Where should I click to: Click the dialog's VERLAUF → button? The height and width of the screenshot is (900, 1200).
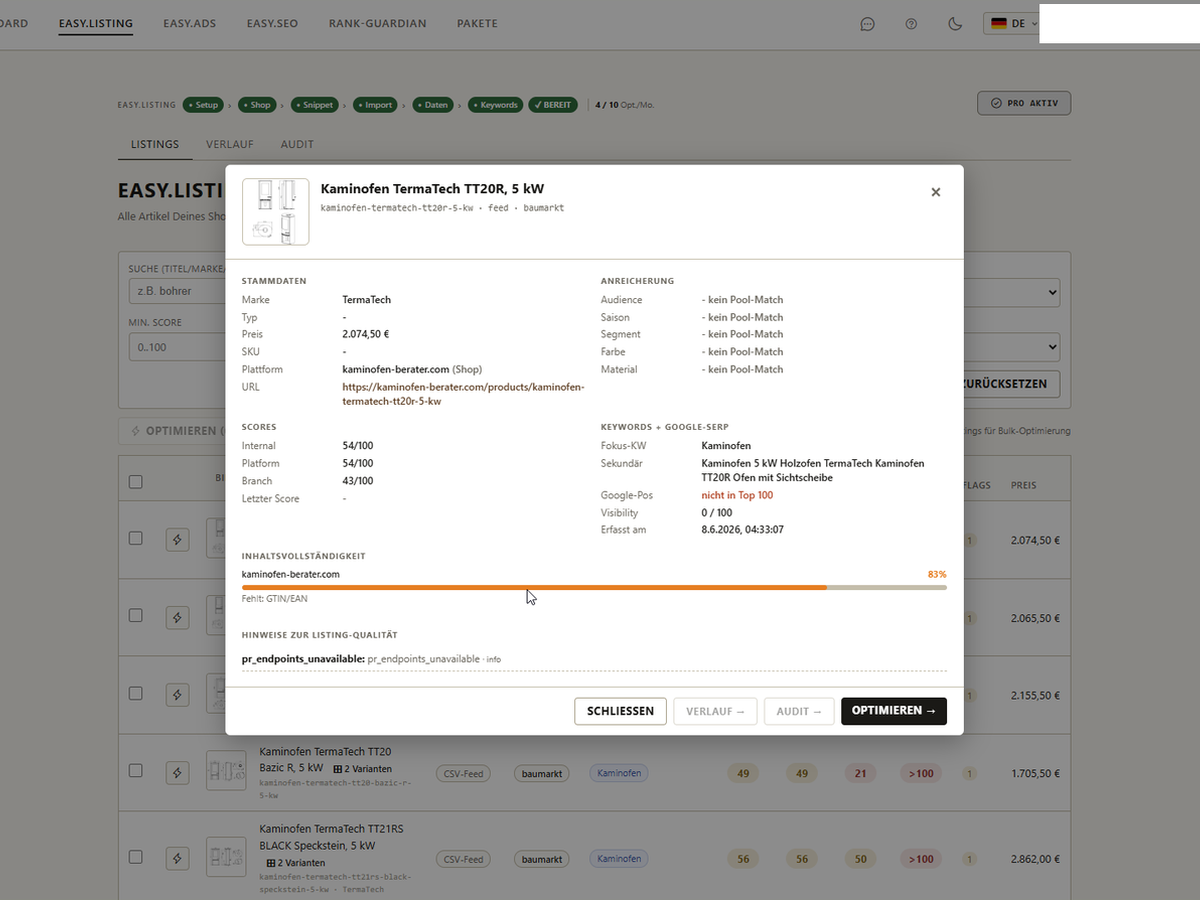tap(715, 711)
